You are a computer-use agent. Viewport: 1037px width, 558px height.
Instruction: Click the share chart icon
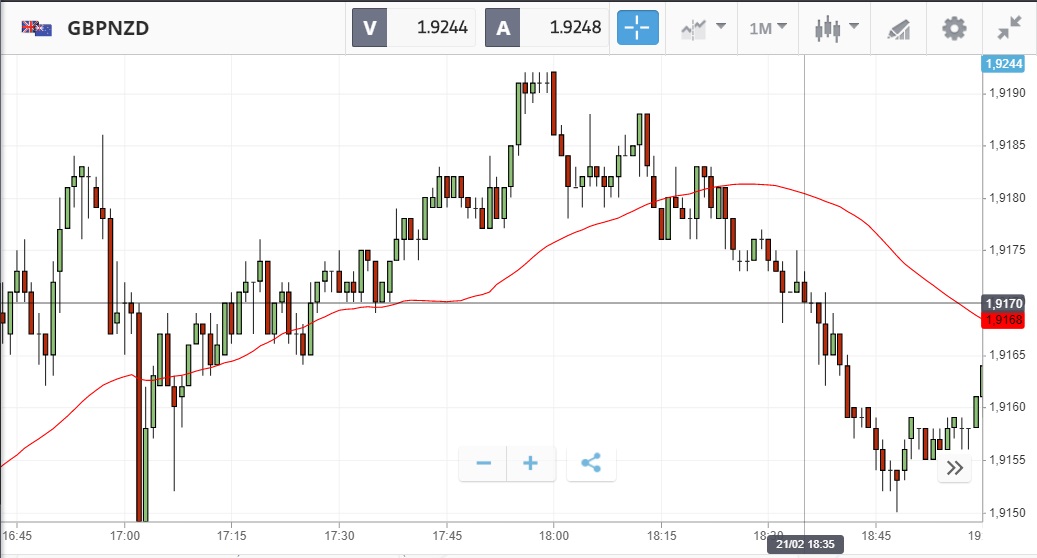click(x=591, y=464)
